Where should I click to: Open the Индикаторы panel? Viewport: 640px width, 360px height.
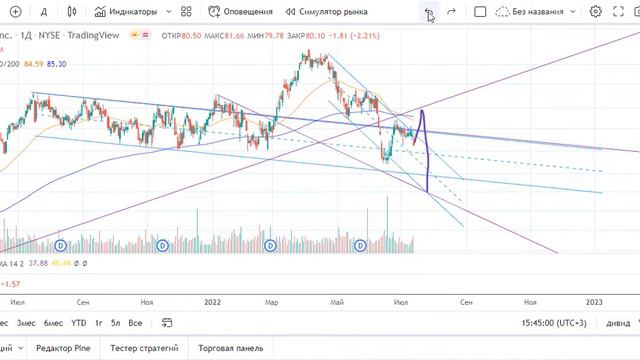click(126, 12)
